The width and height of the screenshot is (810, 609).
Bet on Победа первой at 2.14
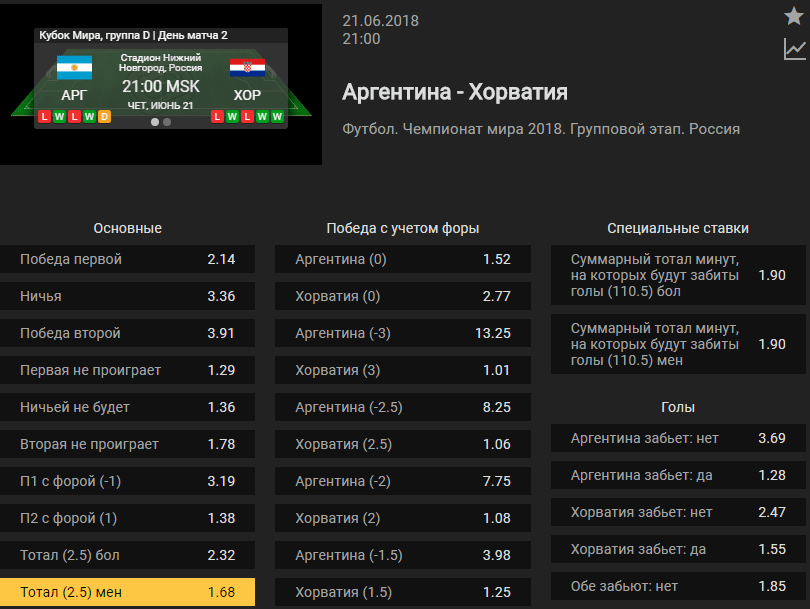[x=128, y=259]
